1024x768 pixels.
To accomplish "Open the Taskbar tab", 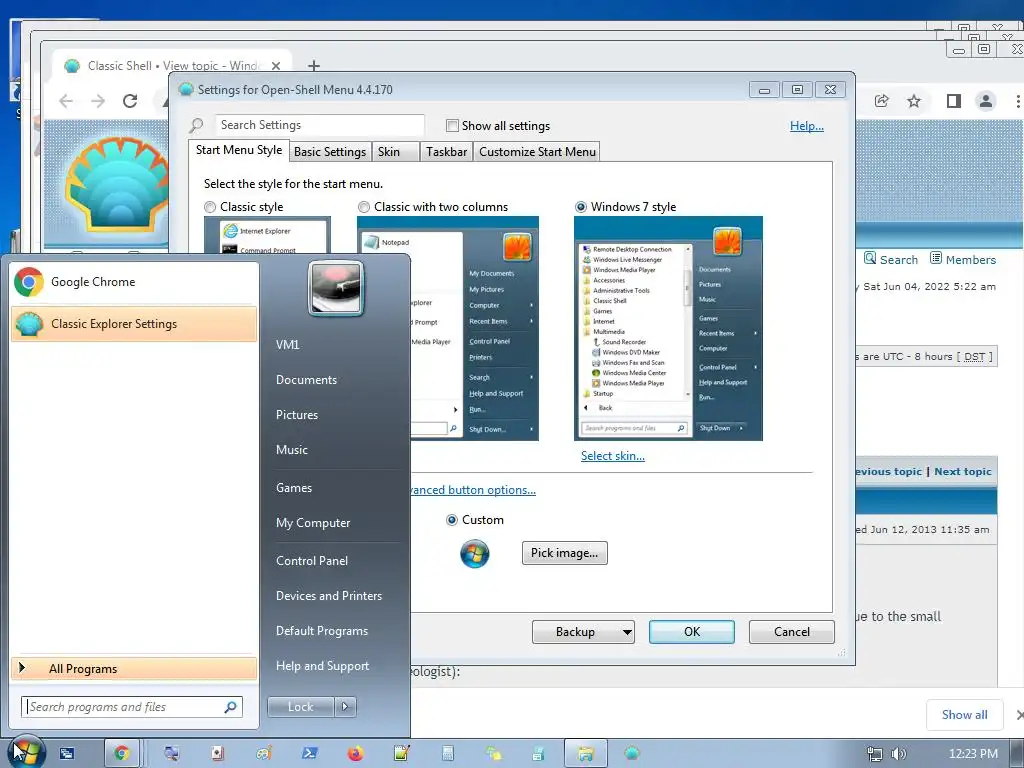I will tap(447, 152).
